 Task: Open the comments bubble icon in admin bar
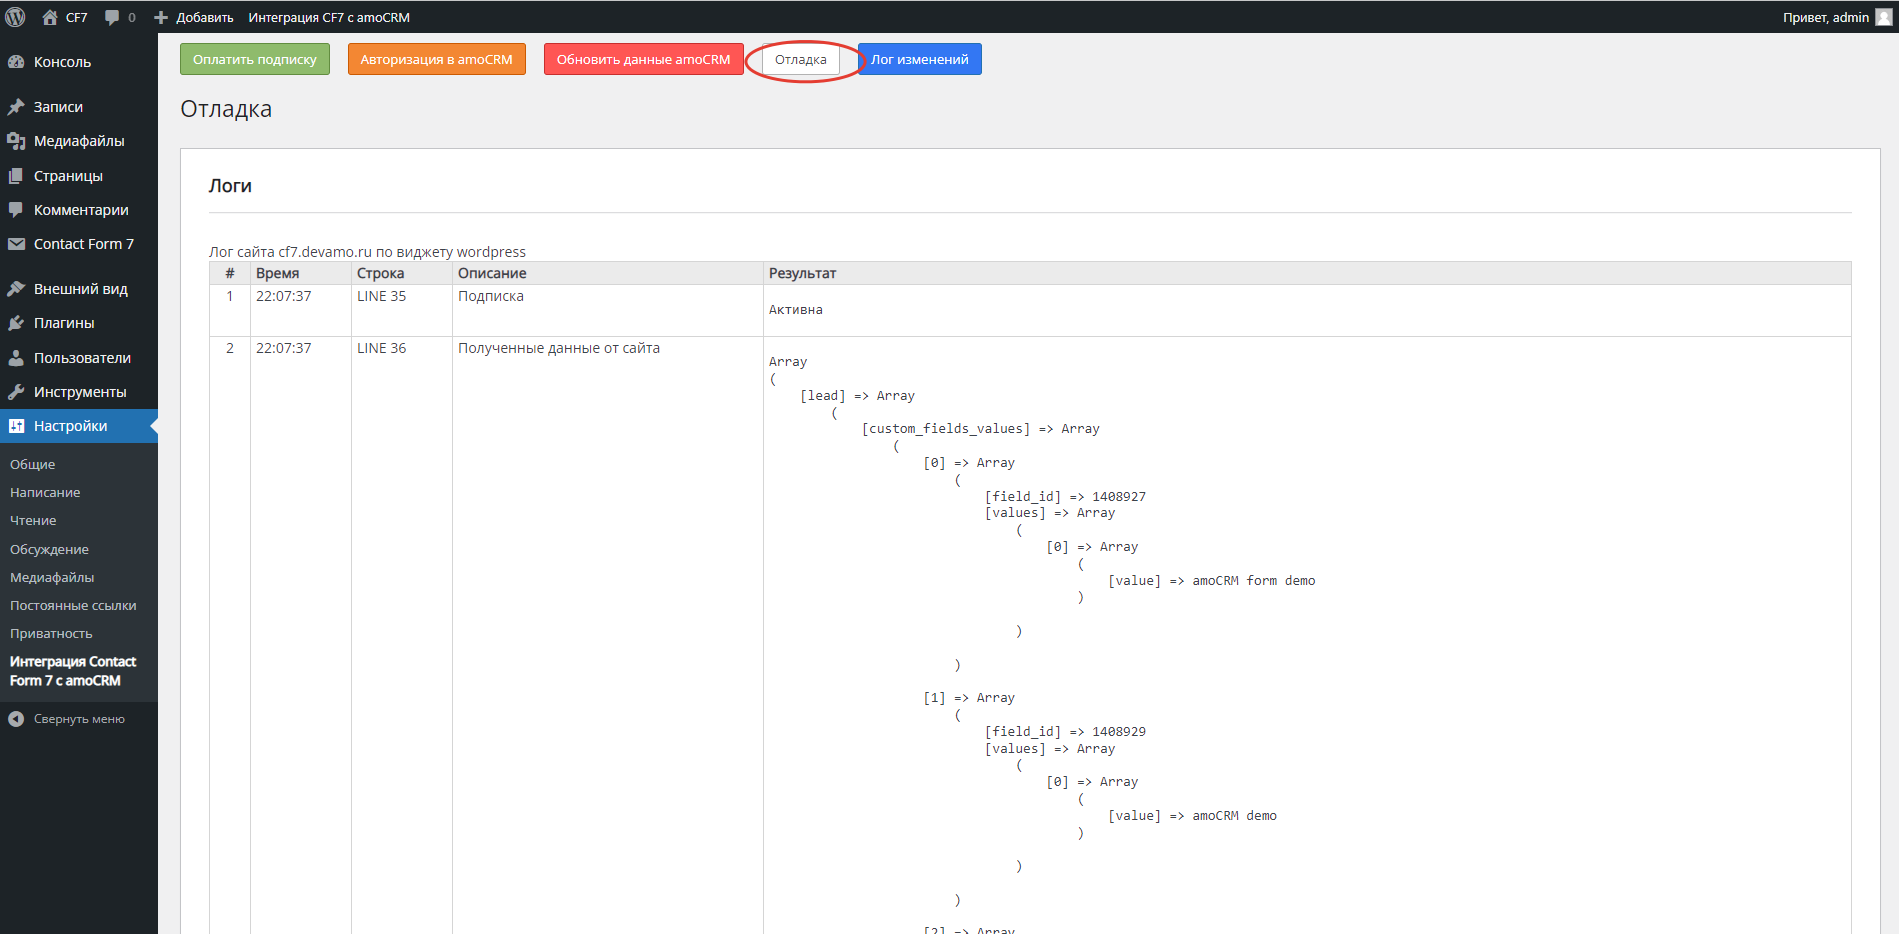(112, 17)
